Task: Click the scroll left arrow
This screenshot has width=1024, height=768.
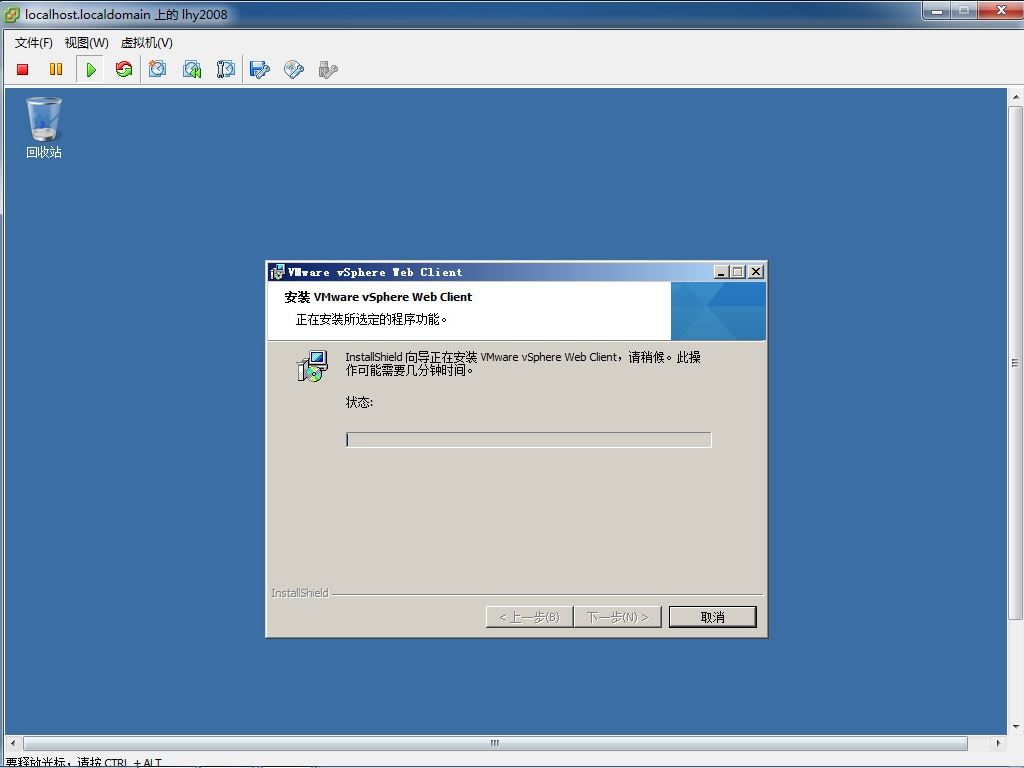Action: pyautogui.click(x=12, y=743)
